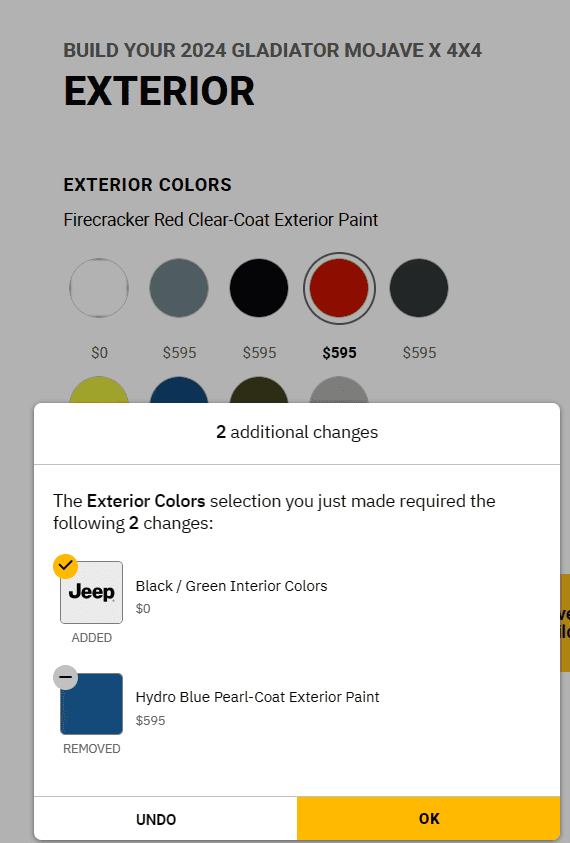Confirm changes with the OK button

tap(429, 818)
